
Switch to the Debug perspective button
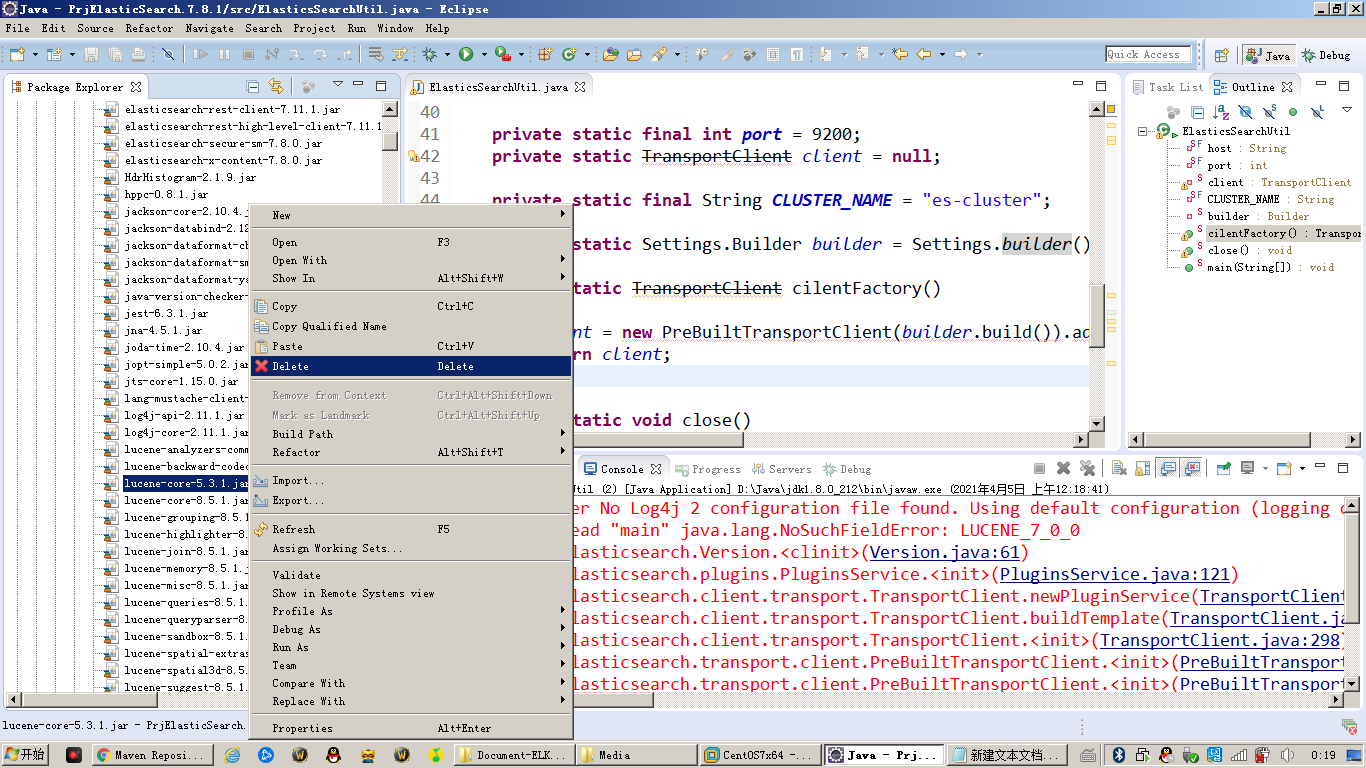1326,55
